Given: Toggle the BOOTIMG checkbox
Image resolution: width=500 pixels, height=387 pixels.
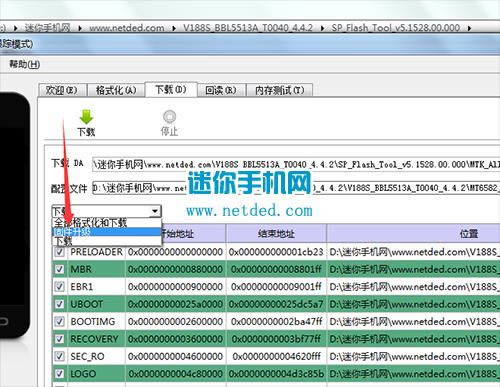Looking at the screenshot, I should (x=60, y=321).
